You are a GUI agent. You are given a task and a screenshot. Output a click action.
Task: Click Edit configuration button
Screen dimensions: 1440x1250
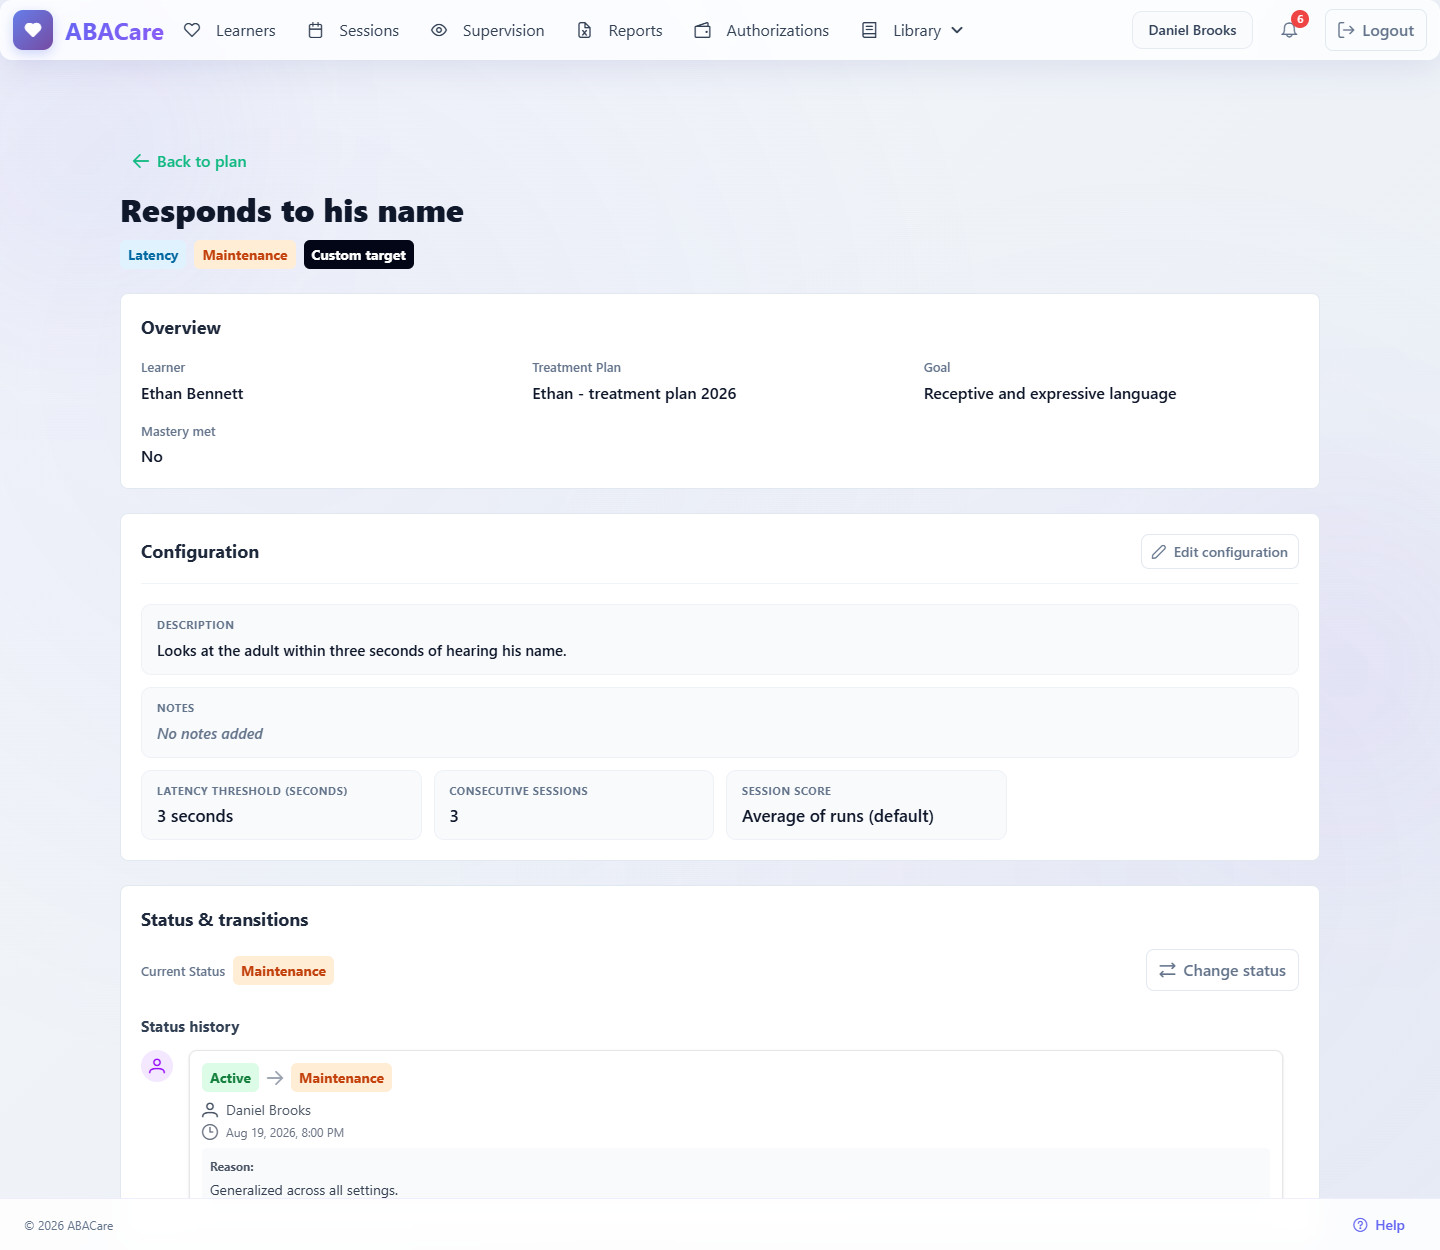coord(1220,552)
